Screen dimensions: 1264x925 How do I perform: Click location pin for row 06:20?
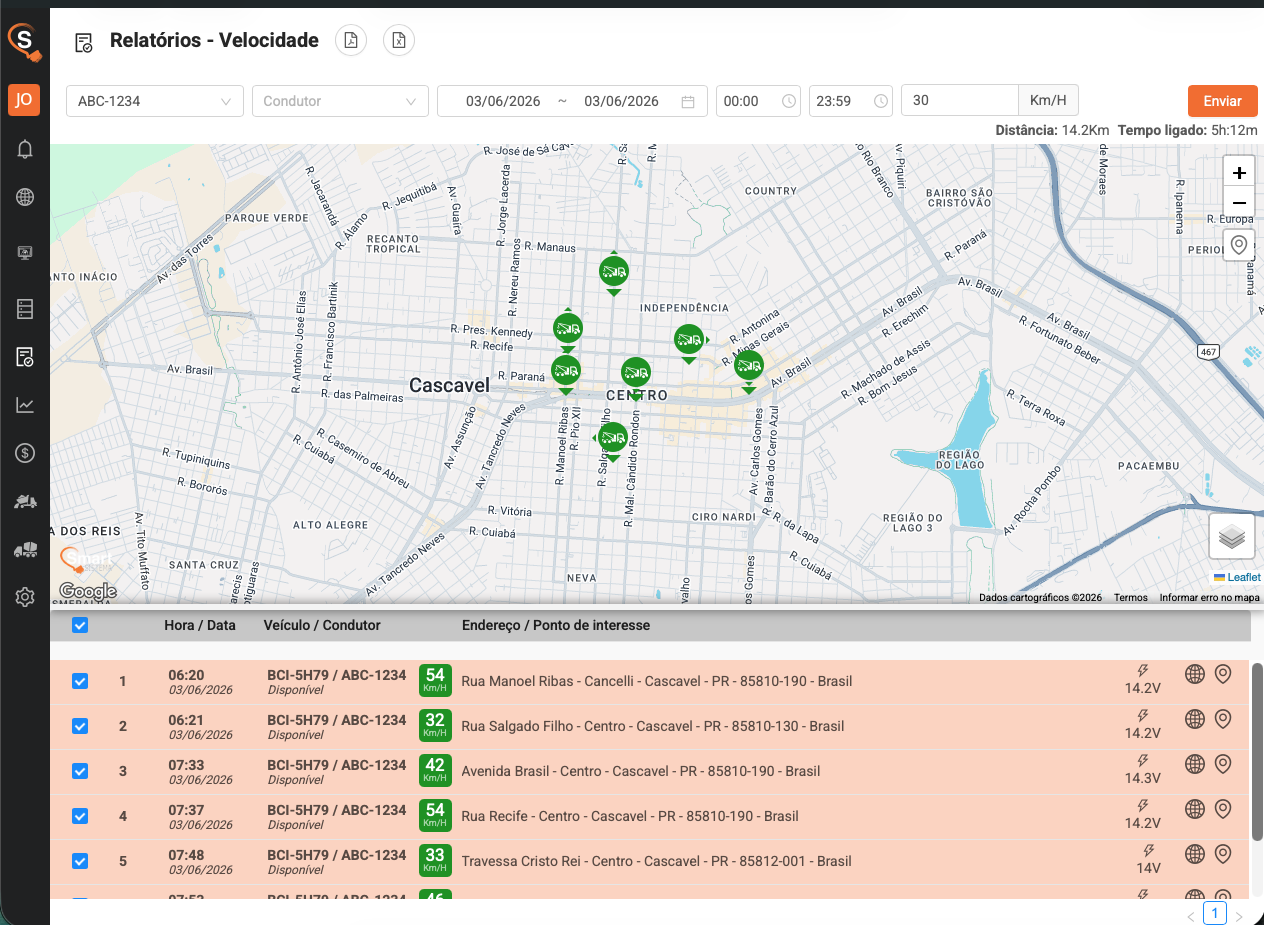[x=1222, y=675]
